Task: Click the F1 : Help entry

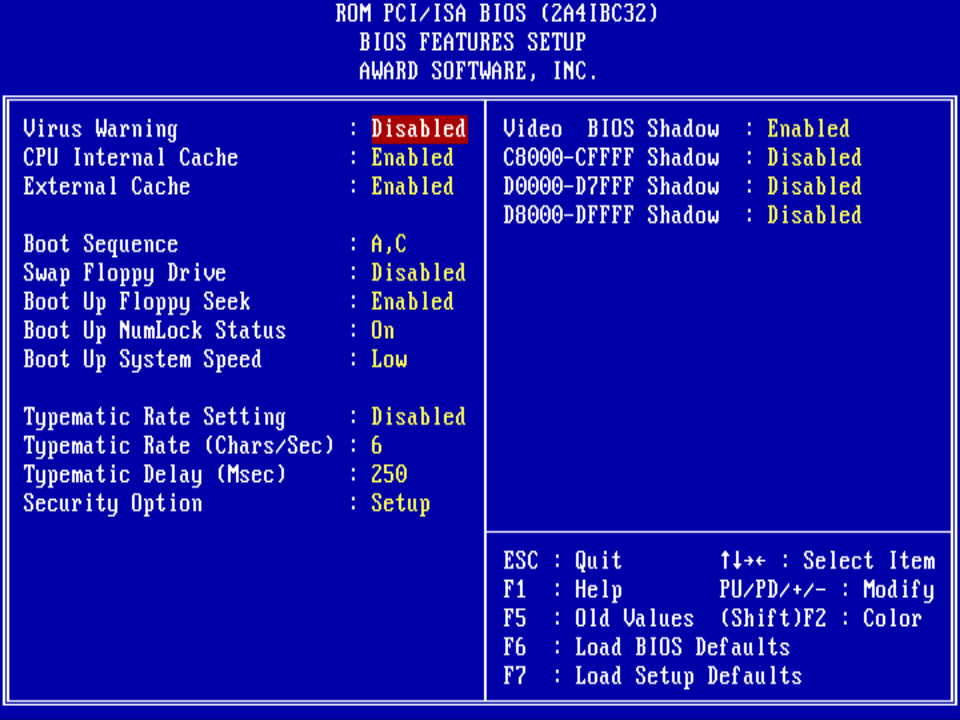Action: 563,590
